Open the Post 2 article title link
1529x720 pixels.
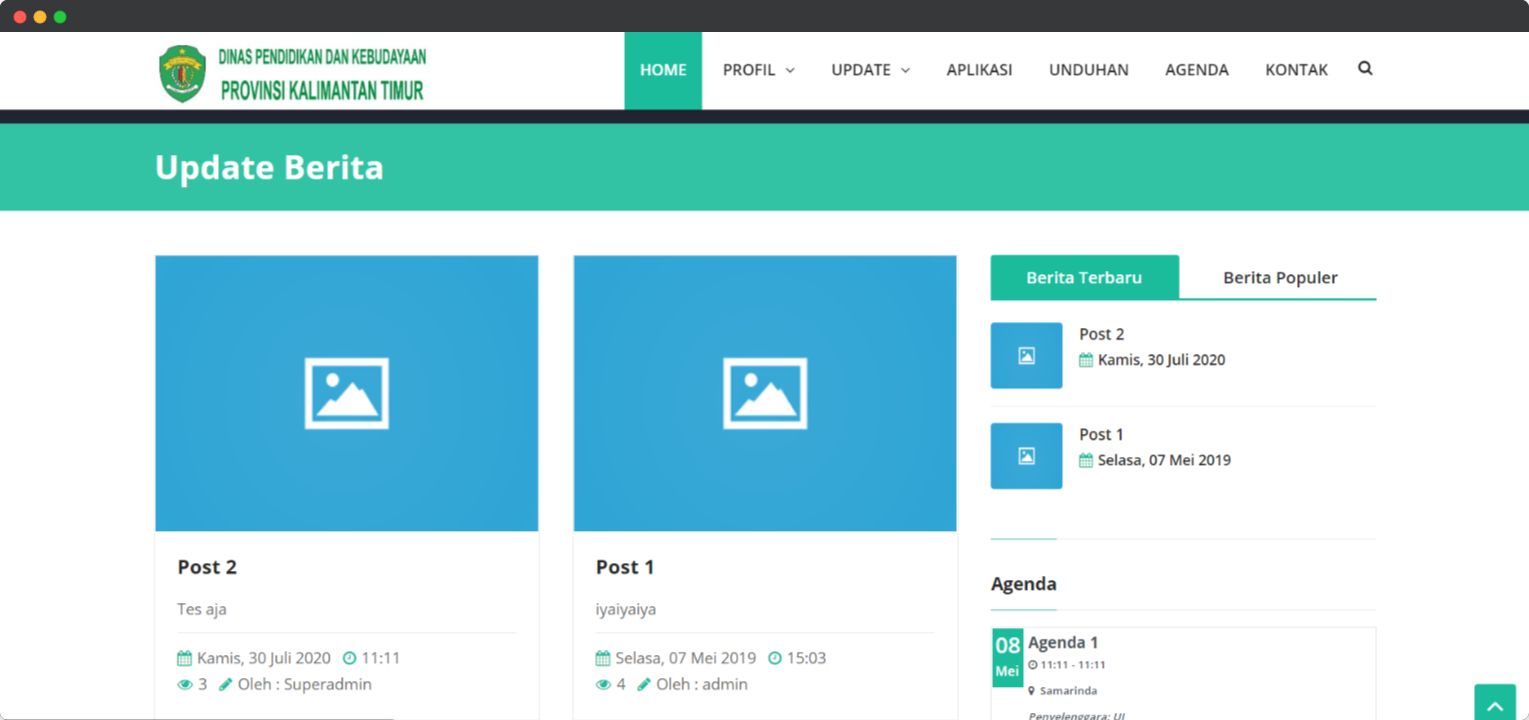point(207,567)
